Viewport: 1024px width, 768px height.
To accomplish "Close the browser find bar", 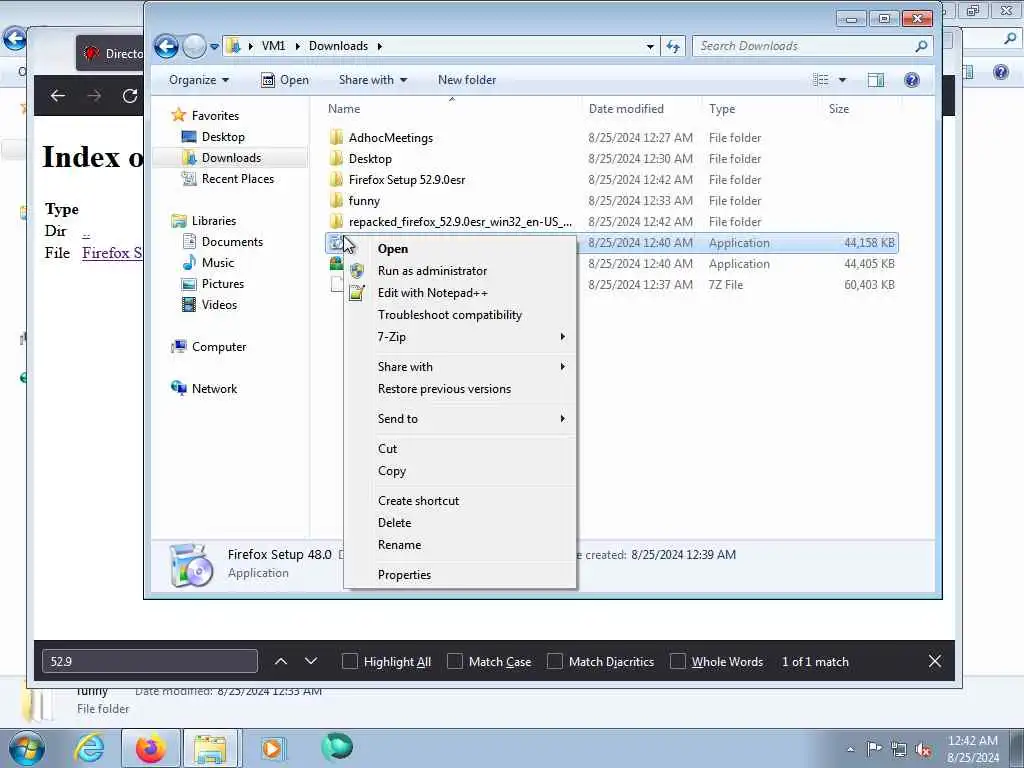I will (x=935, y=661).
